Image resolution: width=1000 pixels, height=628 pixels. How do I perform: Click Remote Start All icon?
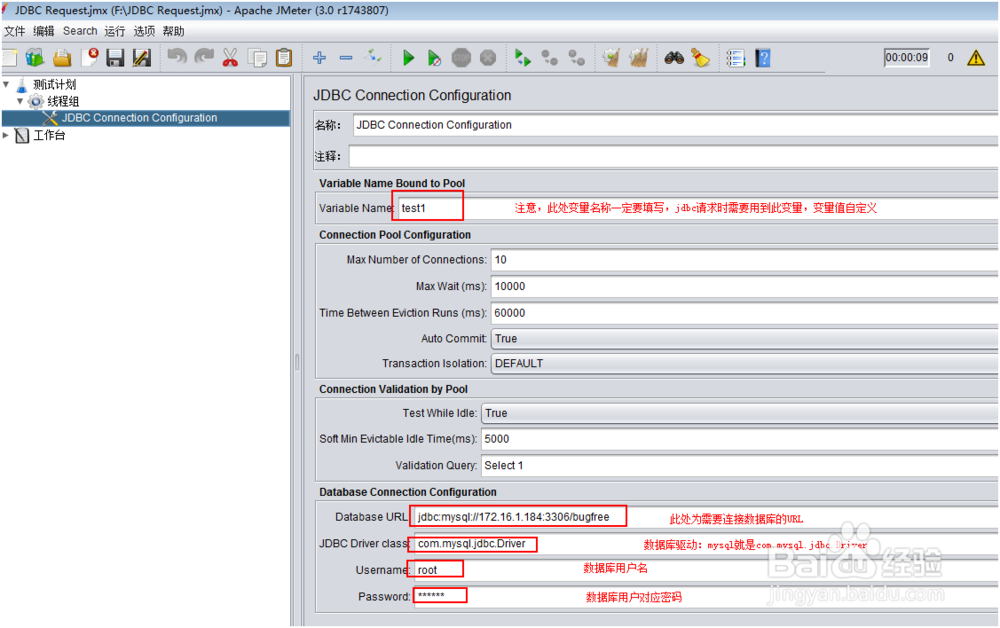[x=523, y=58]
